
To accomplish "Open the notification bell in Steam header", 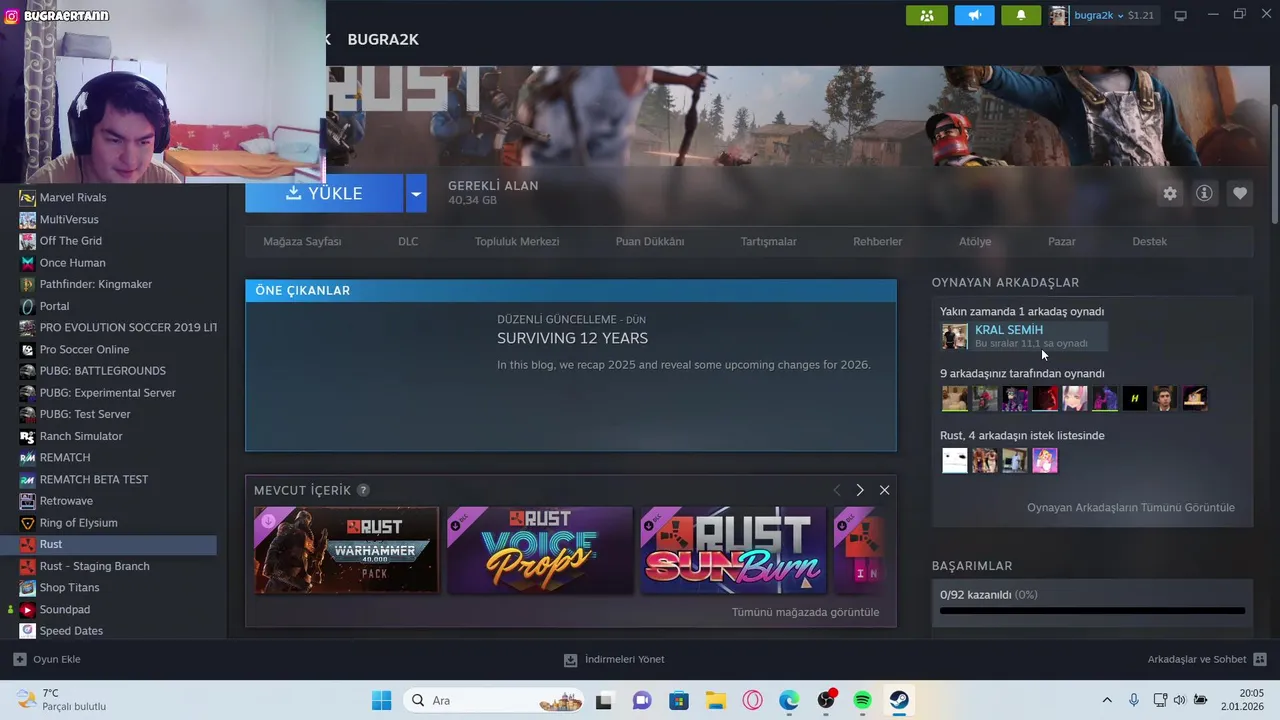I will point(1021,15).
